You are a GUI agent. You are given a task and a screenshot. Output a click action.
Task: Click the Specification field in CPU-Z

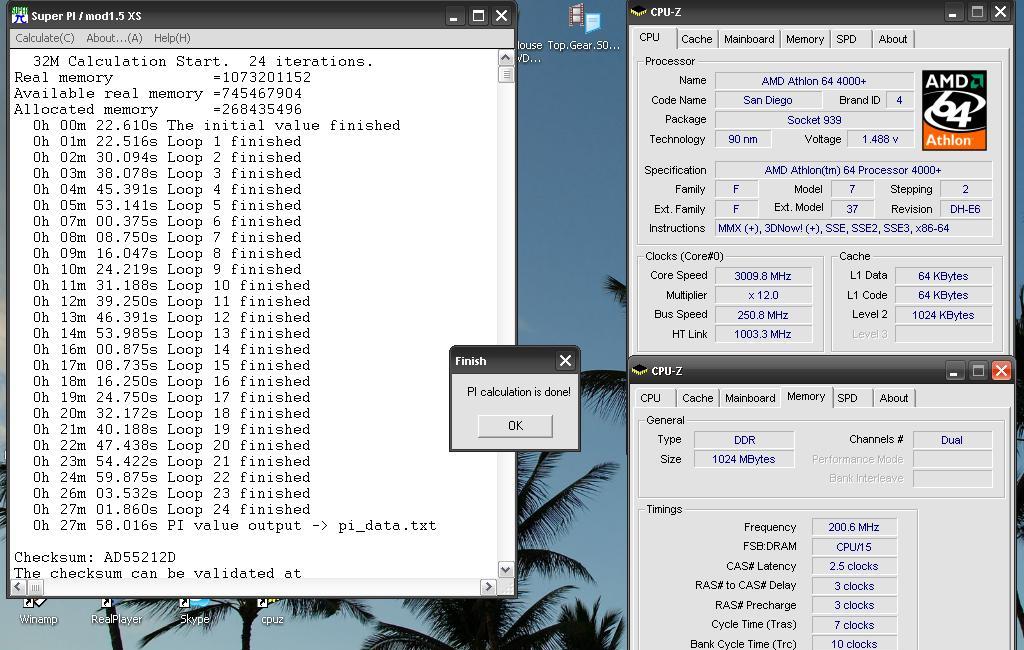854,170
